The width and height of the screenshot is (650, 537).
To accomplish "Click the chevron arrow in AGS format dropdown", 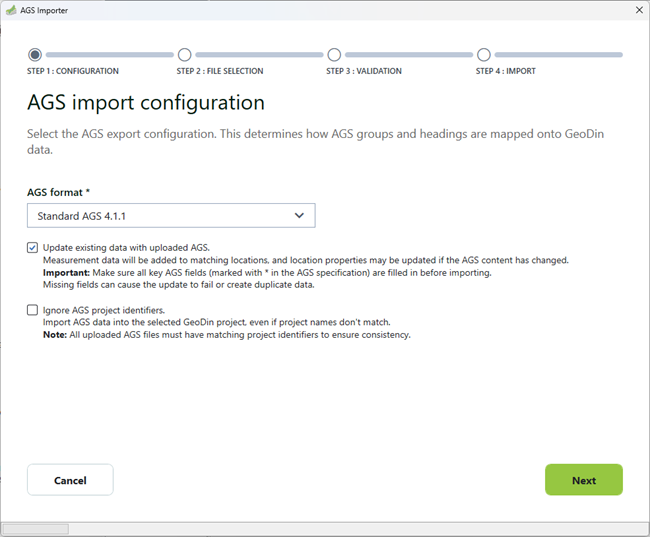I will click(299, 215).
